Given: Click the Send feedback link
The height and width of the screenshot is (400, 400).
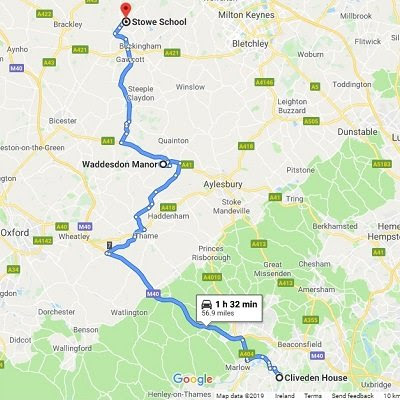Looking at the screenshot, I should tap(353, 396).
